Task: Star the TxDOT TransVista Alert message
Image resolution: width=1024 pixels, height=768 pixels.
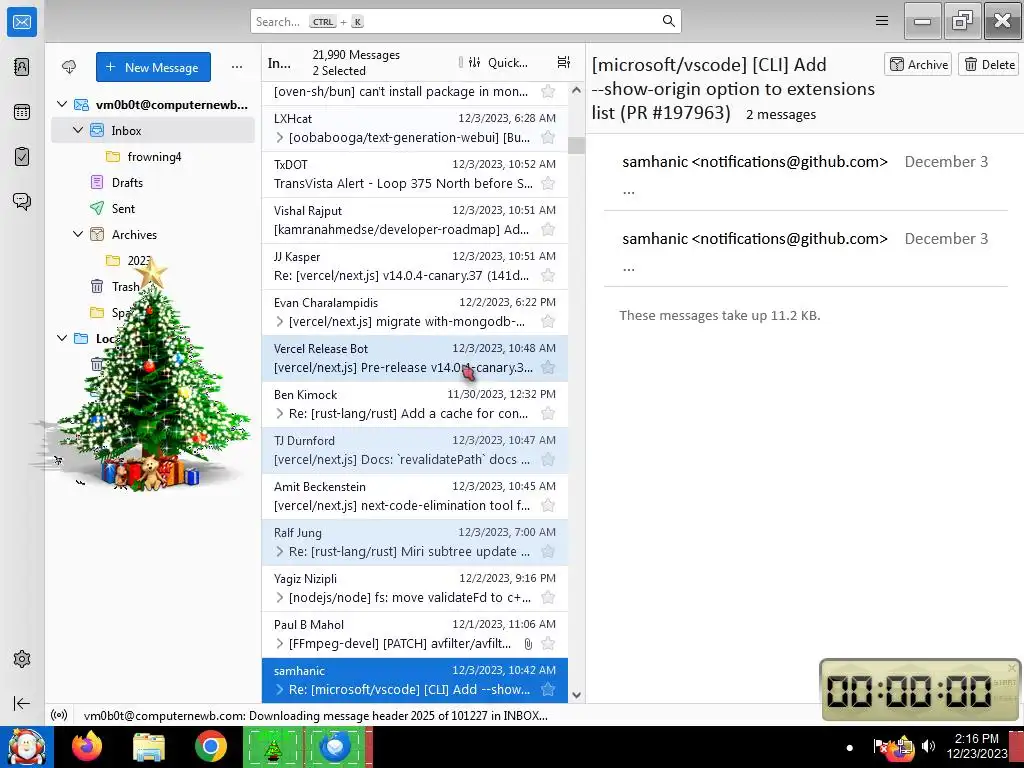Action: 548,184
